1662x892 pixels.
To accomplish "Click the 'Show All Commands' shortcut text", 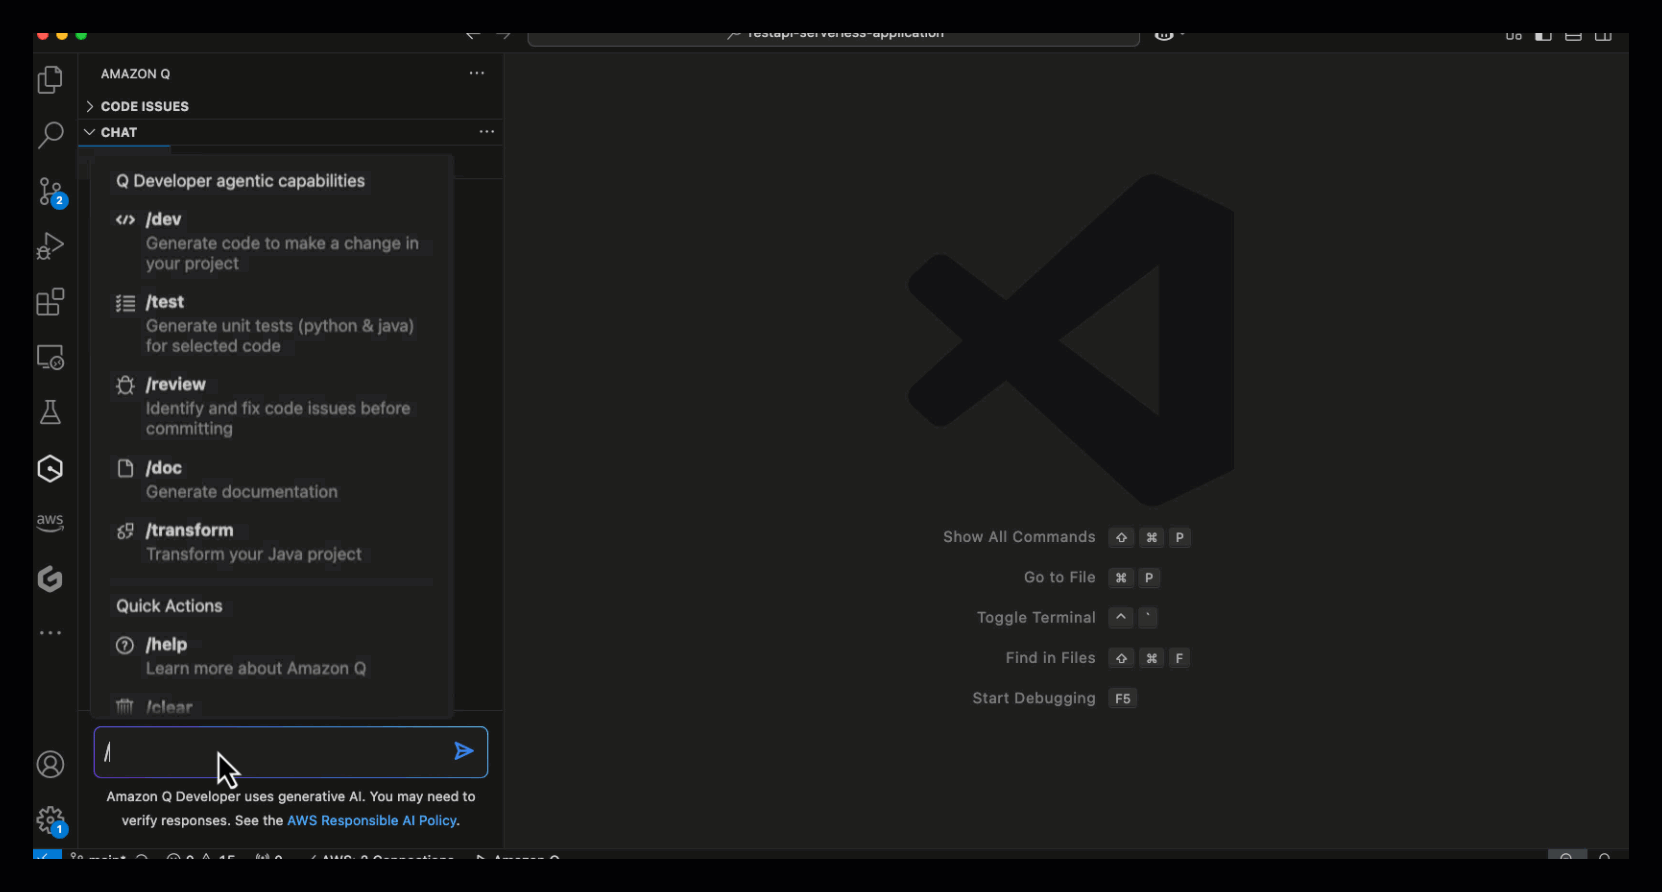I will pos(1019,537).
